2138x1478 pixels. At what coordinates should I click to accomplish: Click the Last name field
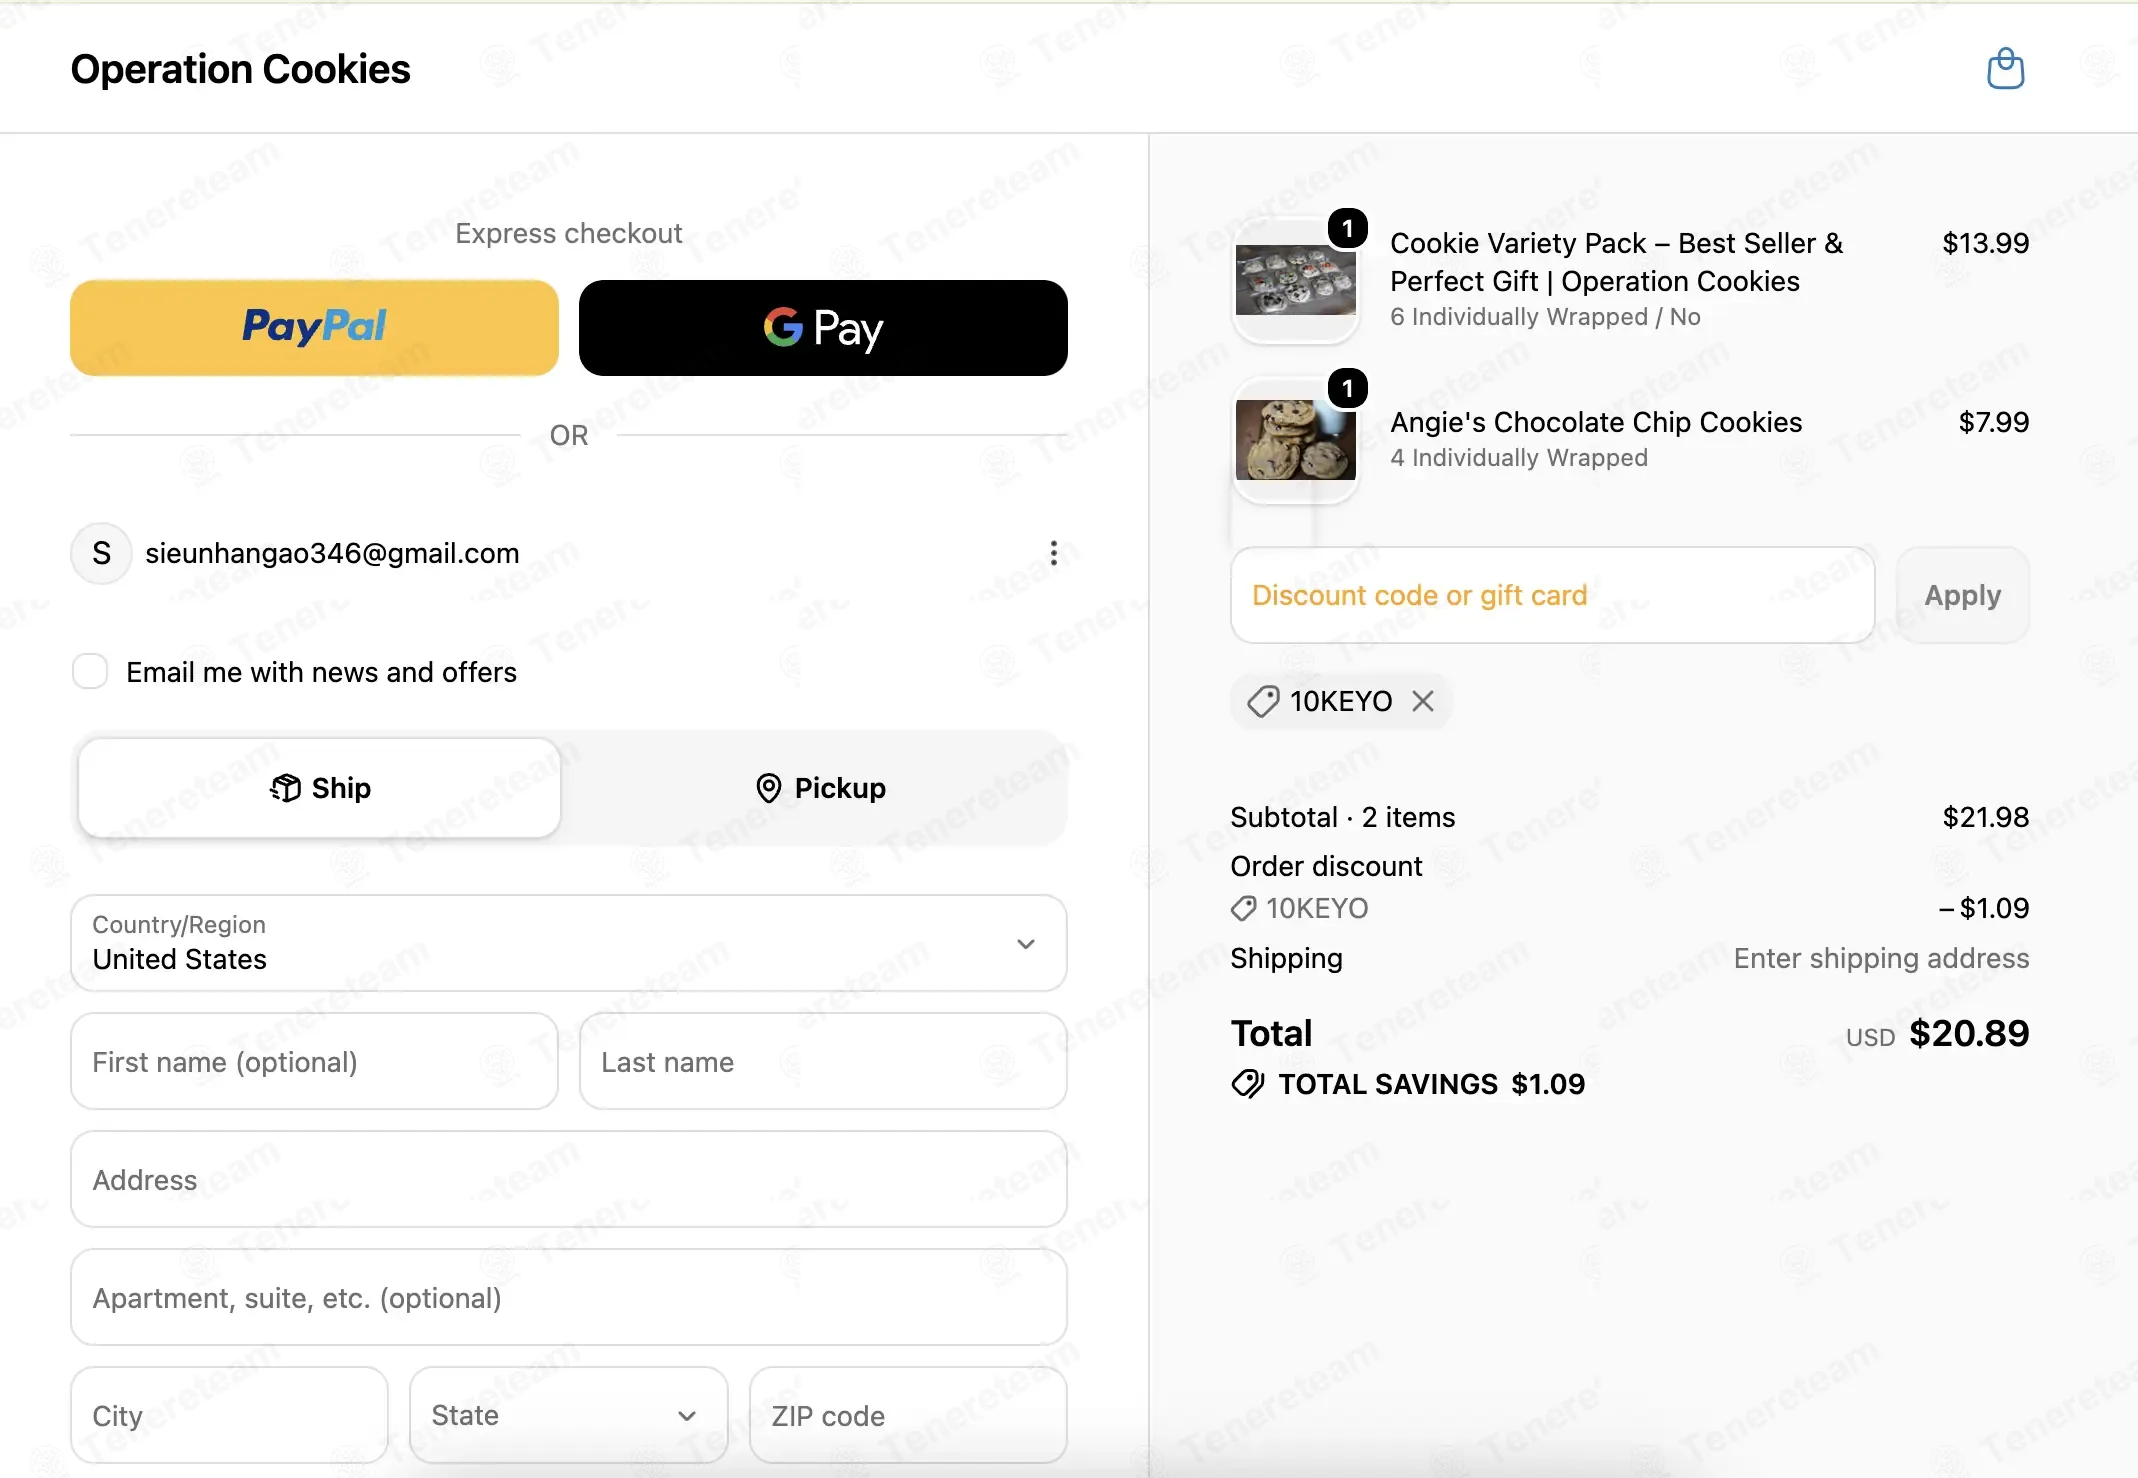[x=823, y=1061]
